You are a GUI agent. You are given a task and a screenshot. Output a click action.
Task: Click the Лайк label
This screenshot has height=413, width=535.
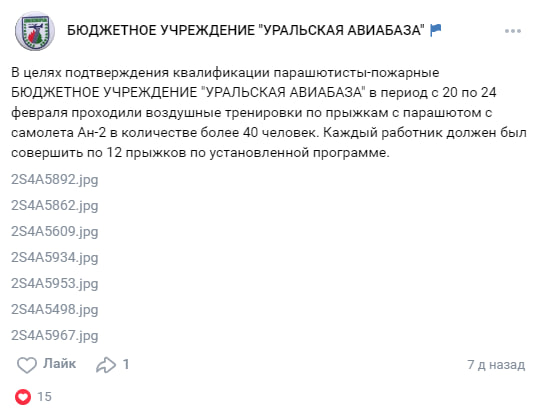(x=59, y=364)
